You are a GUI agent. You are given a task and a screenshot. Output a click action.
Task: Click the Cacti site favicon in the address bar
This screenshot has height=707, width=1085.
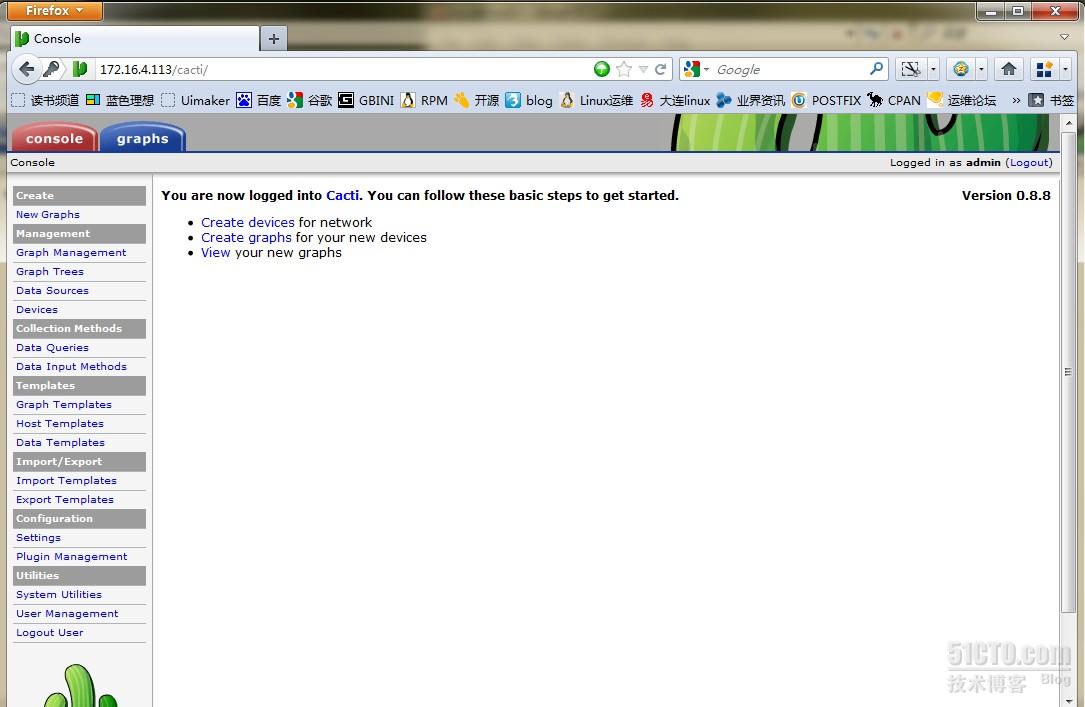coord(80,69)
